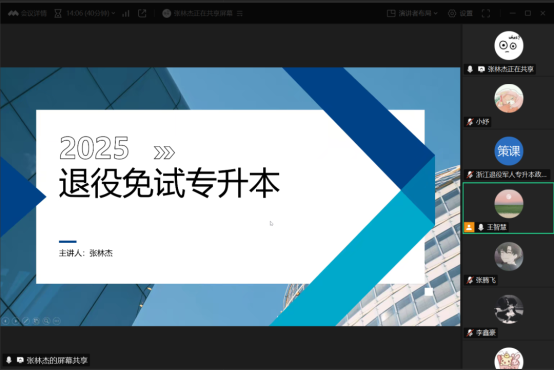Click the magnifier zoom icon on slide
The width and height of the screenshot is (554, 371).
pyautogui.click(x=46, y=321)
